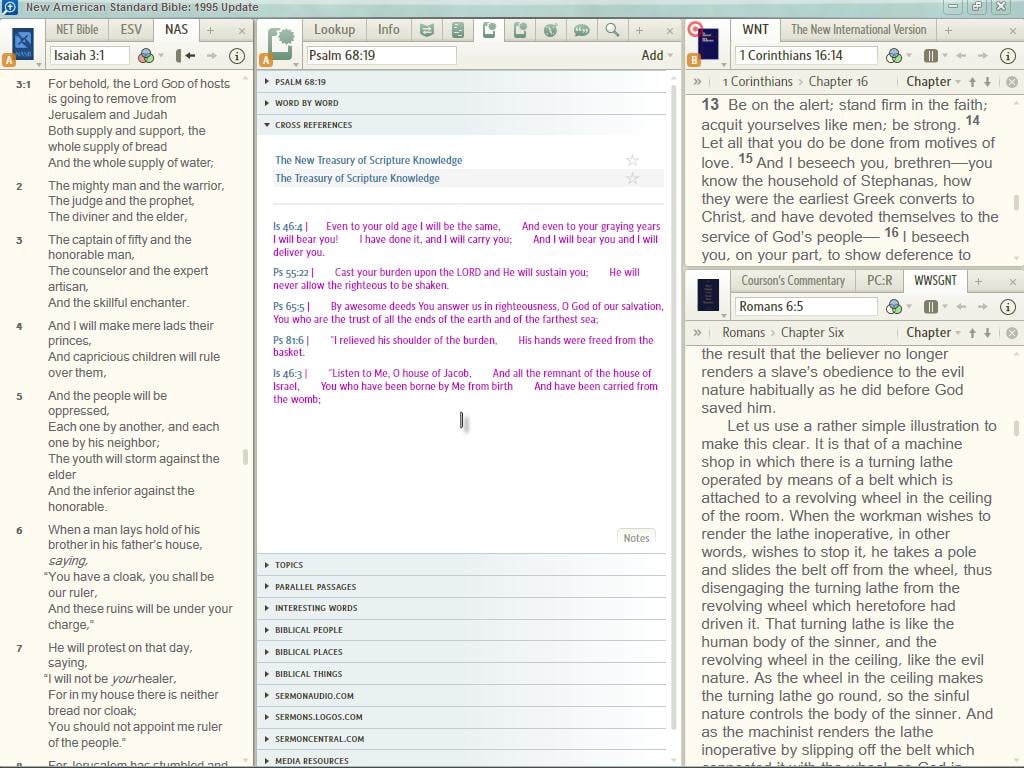This screenshot has height=768, width=1024.
Task: Click the forward navigation arrow in the WNT panel
Action: (x=983, y=56)
